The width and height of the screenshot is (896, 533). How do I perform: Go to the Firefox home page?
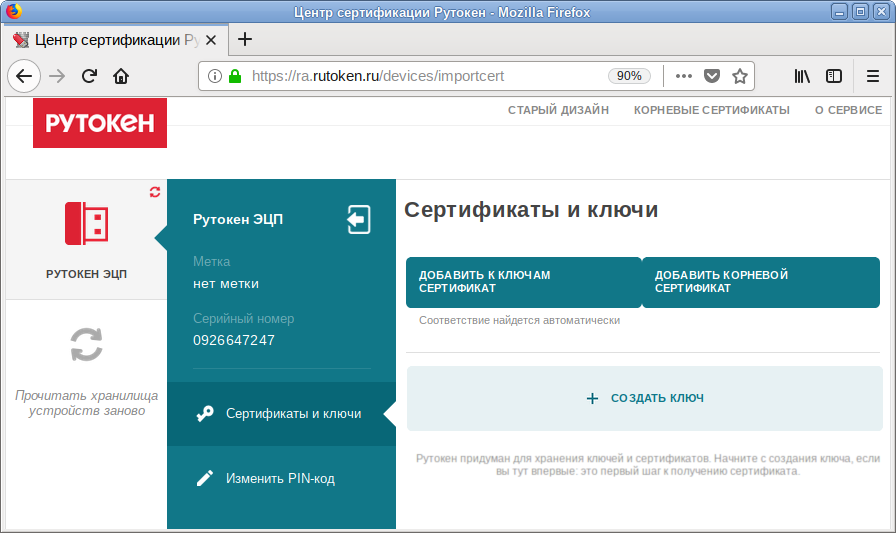click(121, 76)
